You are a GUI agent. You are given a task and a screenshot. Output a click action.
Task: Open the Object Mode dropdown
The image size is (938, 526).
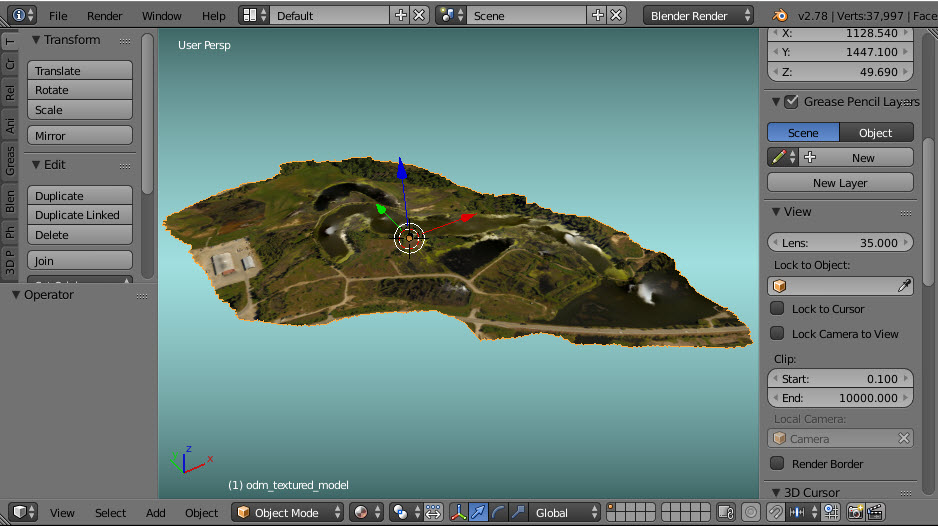click(x=288, y=512)
